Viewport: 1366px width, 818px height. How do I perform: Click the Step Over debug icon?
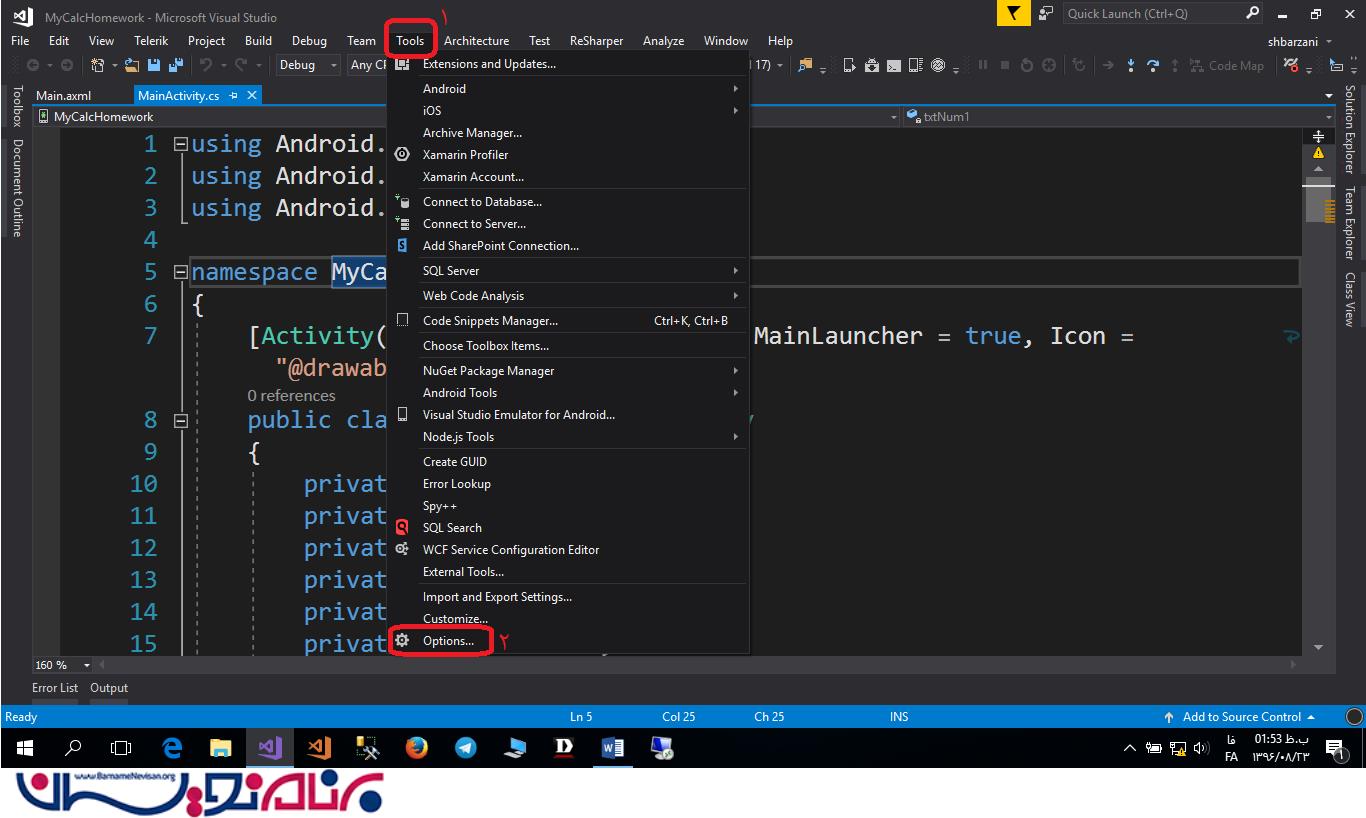pyautogui.click(x=1152, y=66)
